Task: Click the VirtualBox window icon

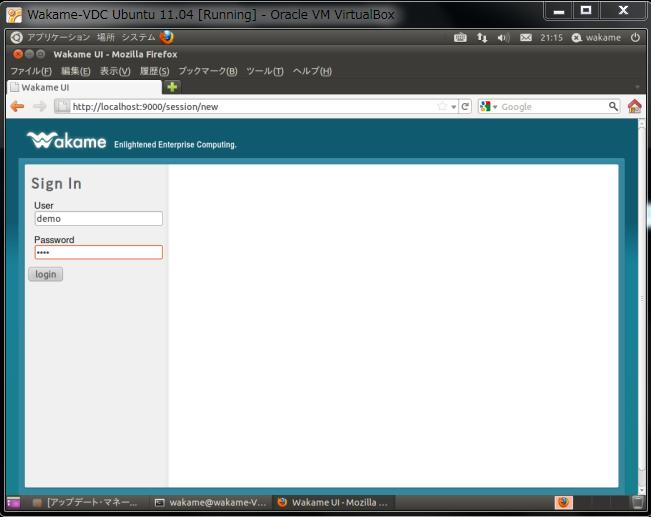Action: click(14, 15)
